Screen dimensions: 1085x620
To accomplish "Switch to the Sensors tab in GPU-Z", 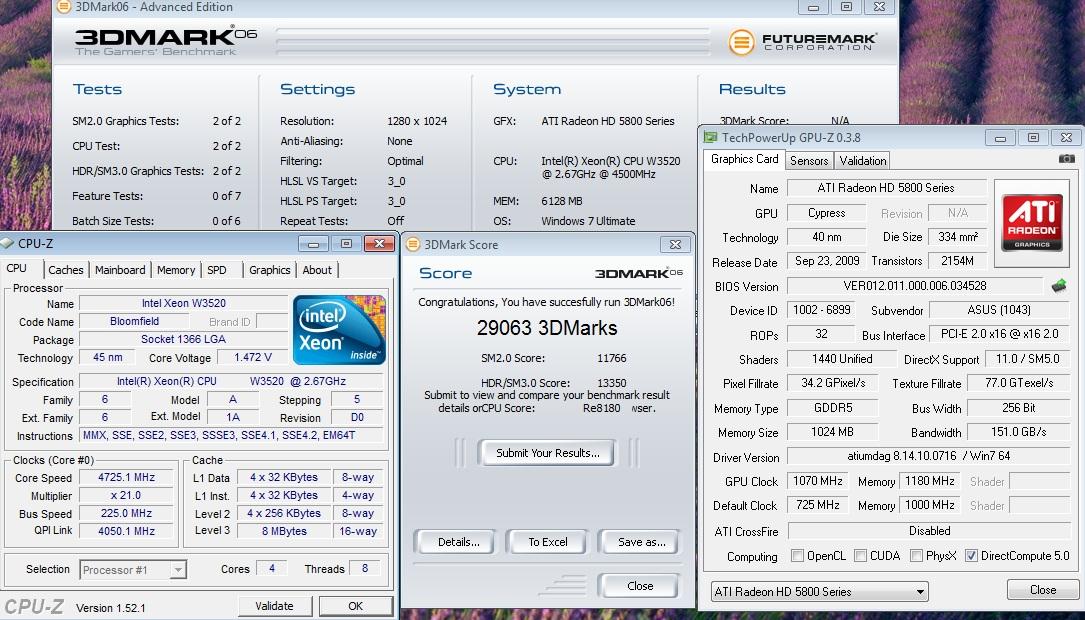I will coord(809,161).
